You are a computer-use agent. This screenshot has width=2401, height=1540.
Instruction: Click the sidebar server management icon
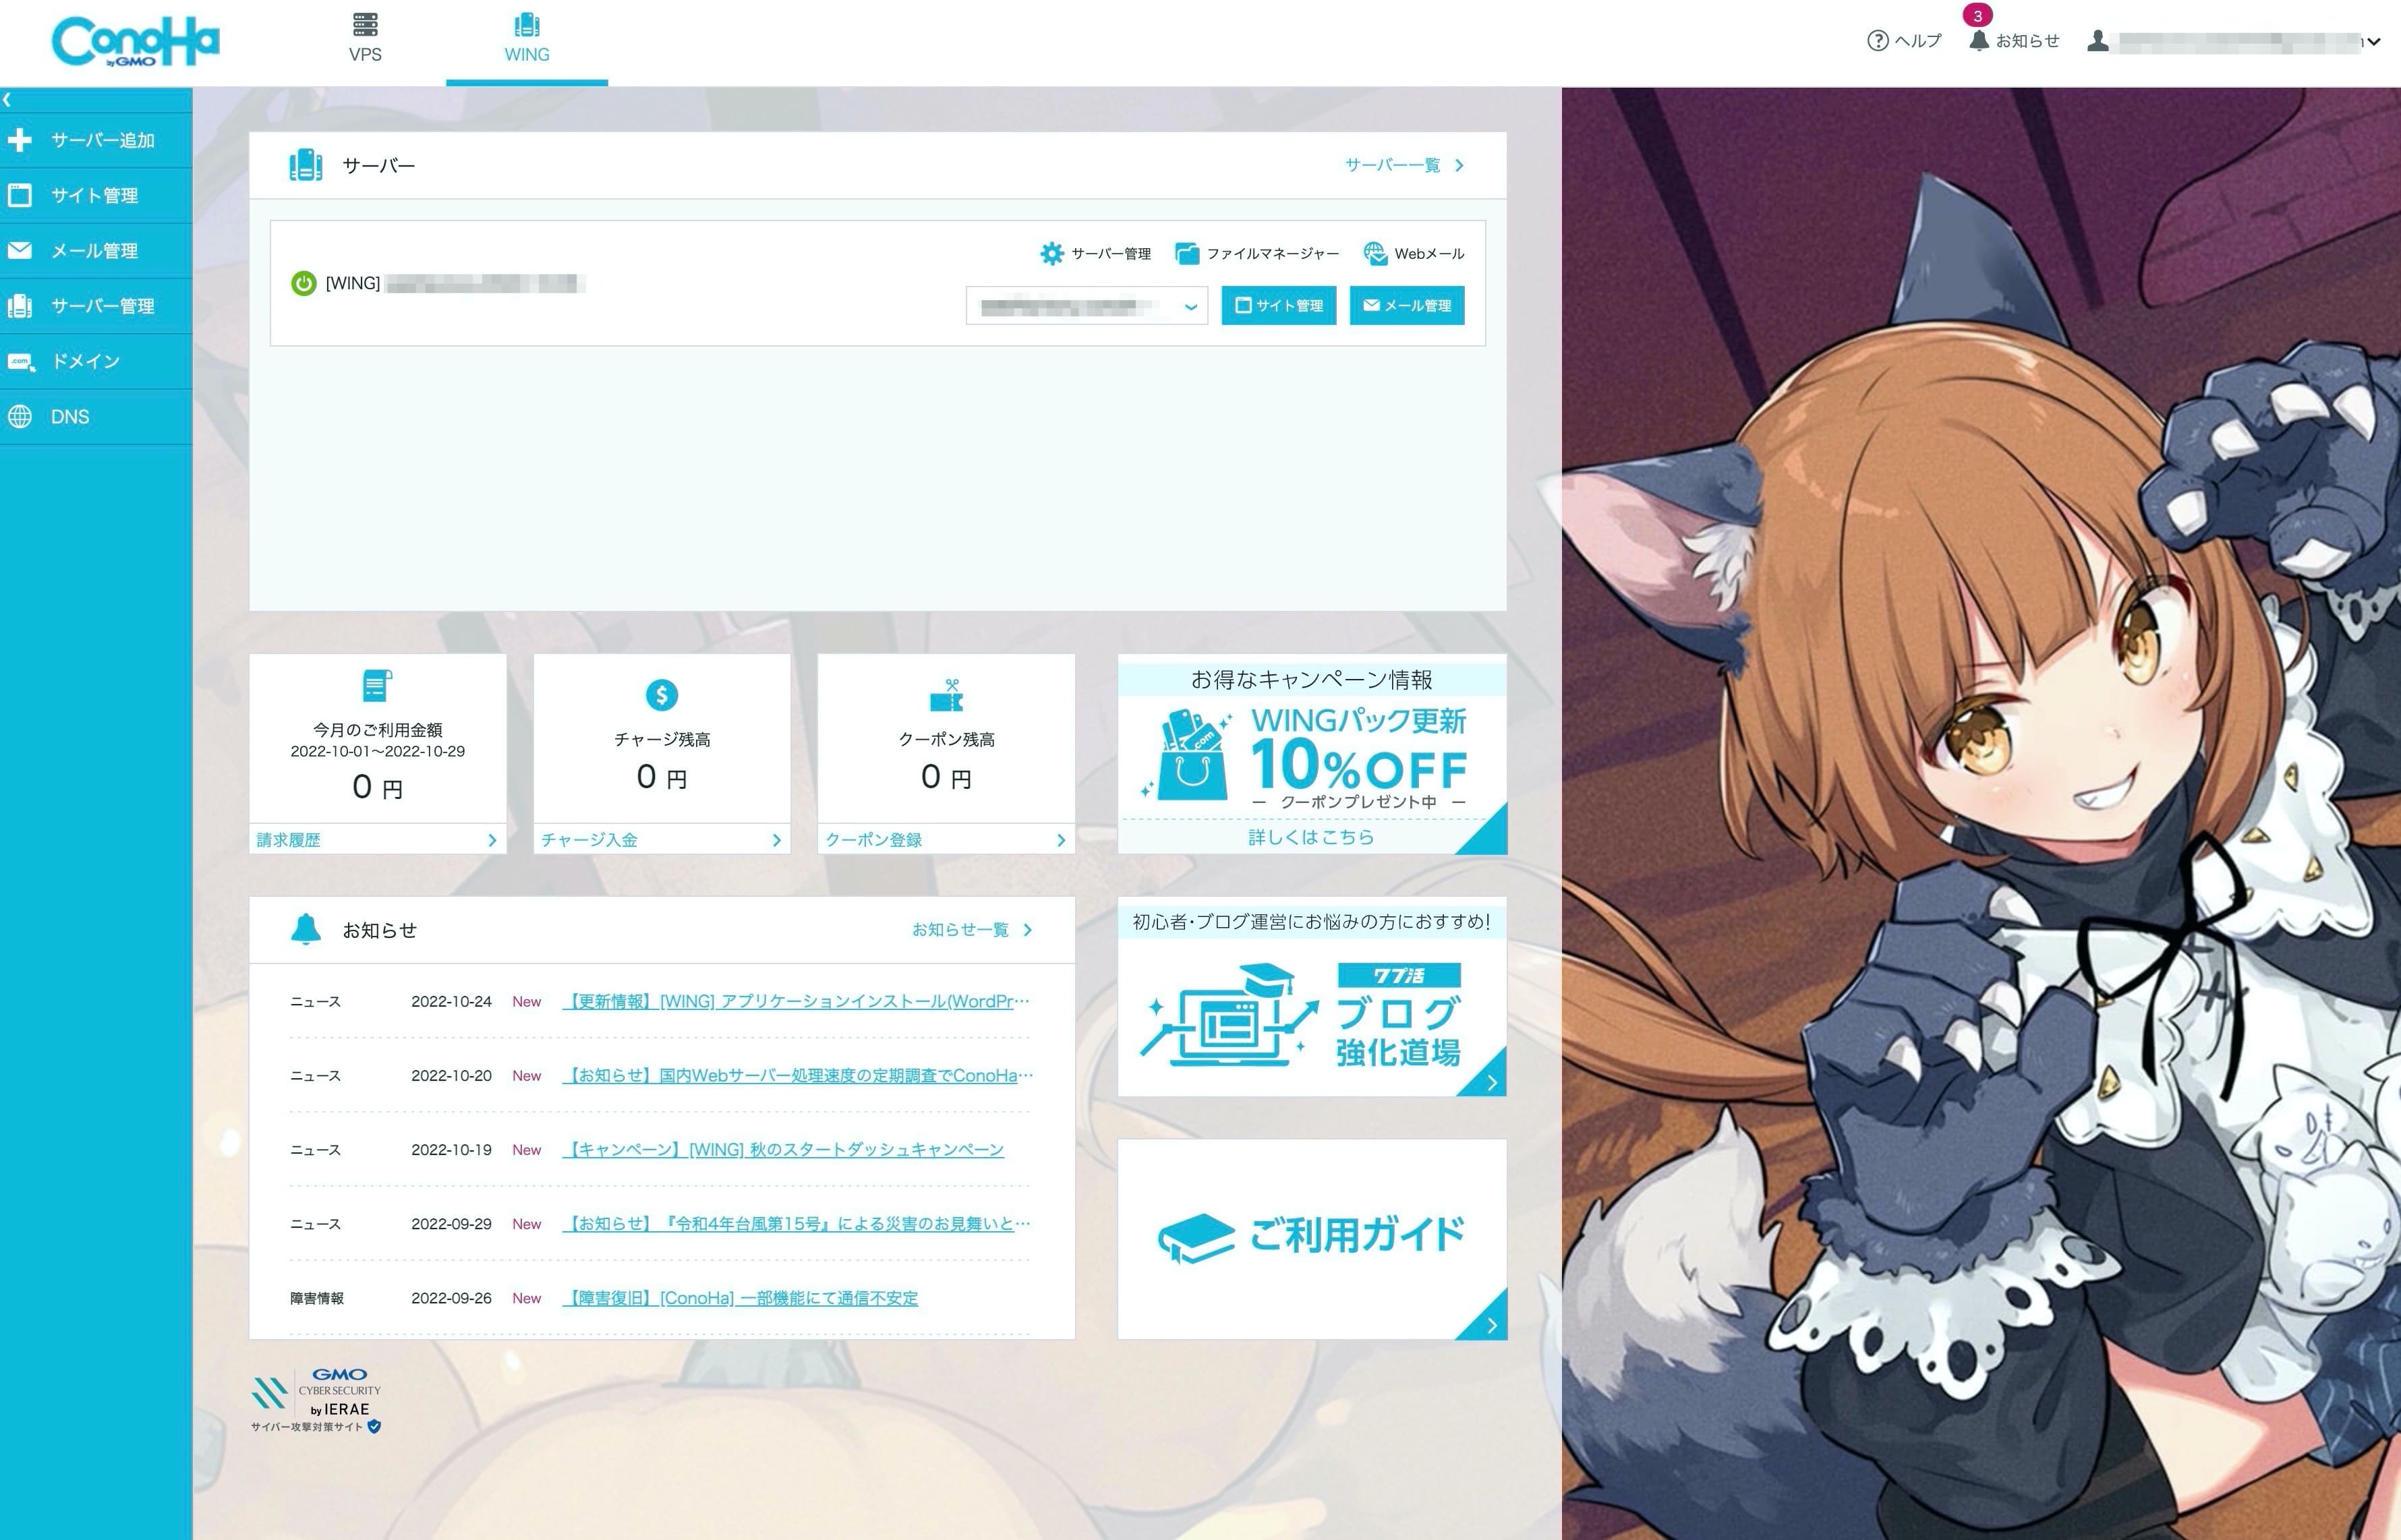pyautogui.click(x=20, y=306)
